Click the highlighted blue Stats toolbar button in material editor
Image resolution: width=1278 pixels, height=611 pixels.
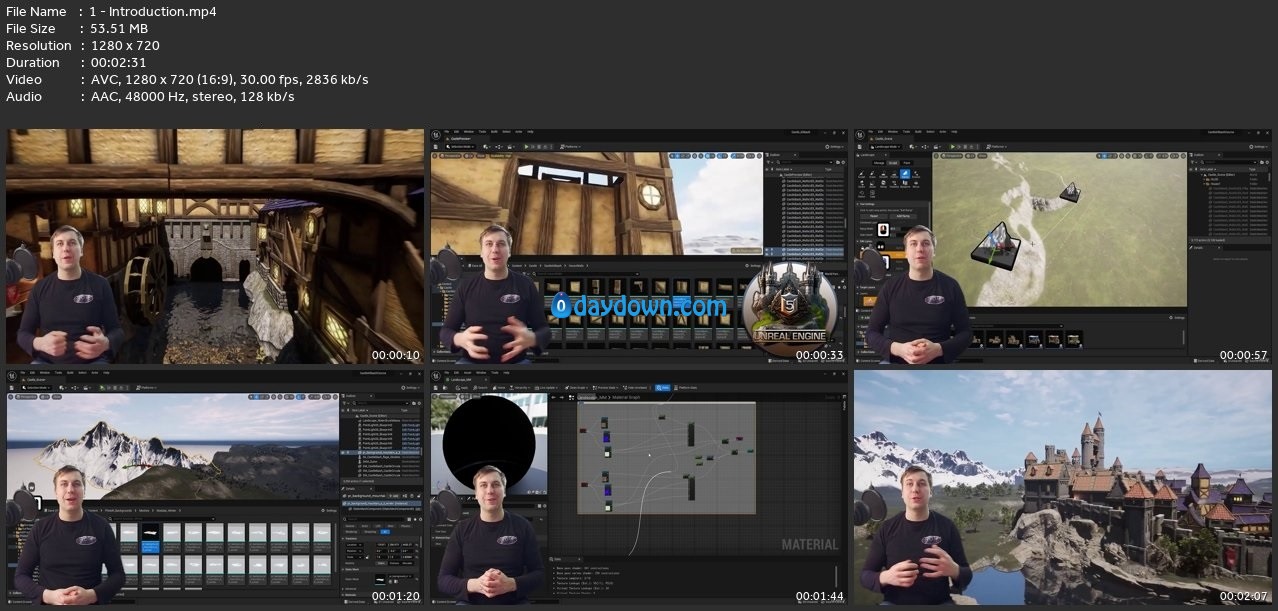tap(662, 387)
